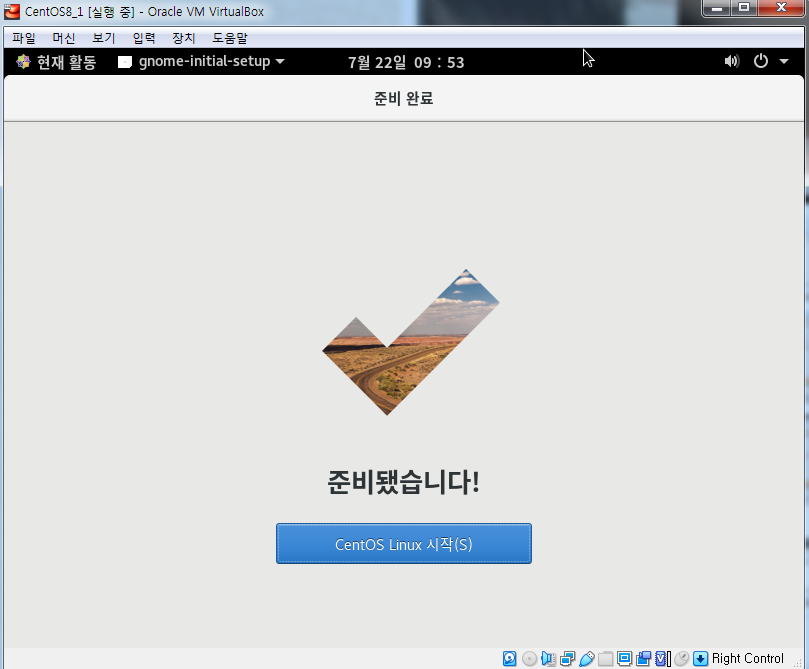The image size is (809, 669).
Task: Click the 준비 완료 header title
Action: 403,98
